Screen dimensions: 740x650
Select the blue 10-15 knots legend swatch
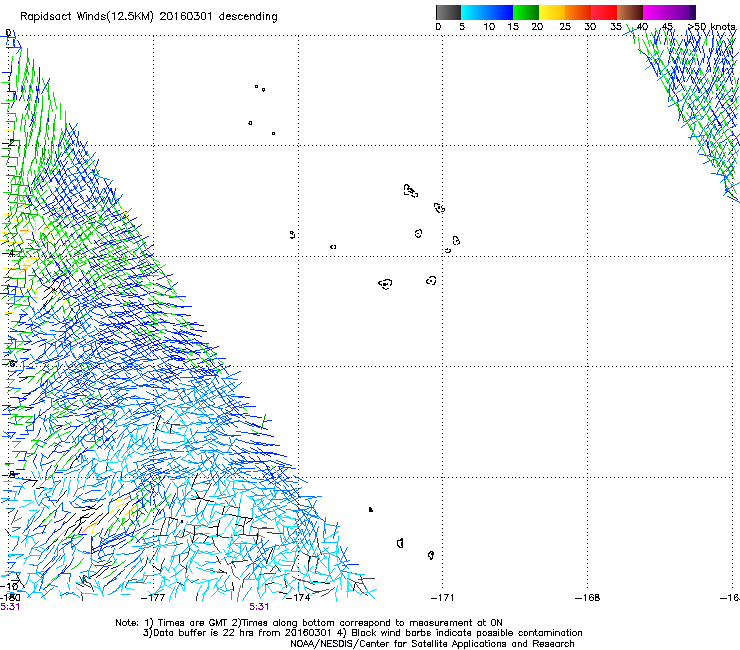tap(500, 12)
